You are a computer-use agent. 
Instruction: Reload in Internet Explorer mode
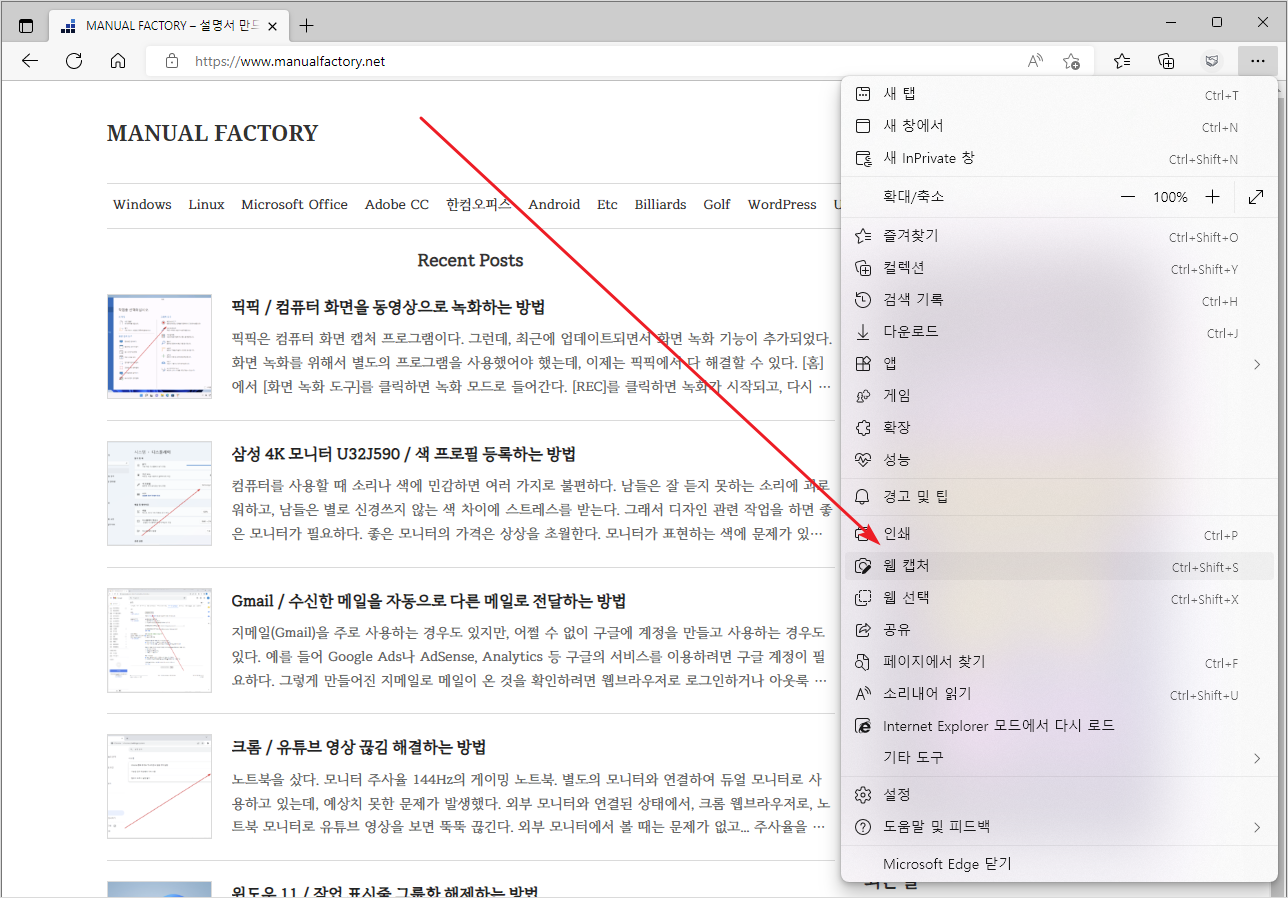click(x=1059, y=726)
